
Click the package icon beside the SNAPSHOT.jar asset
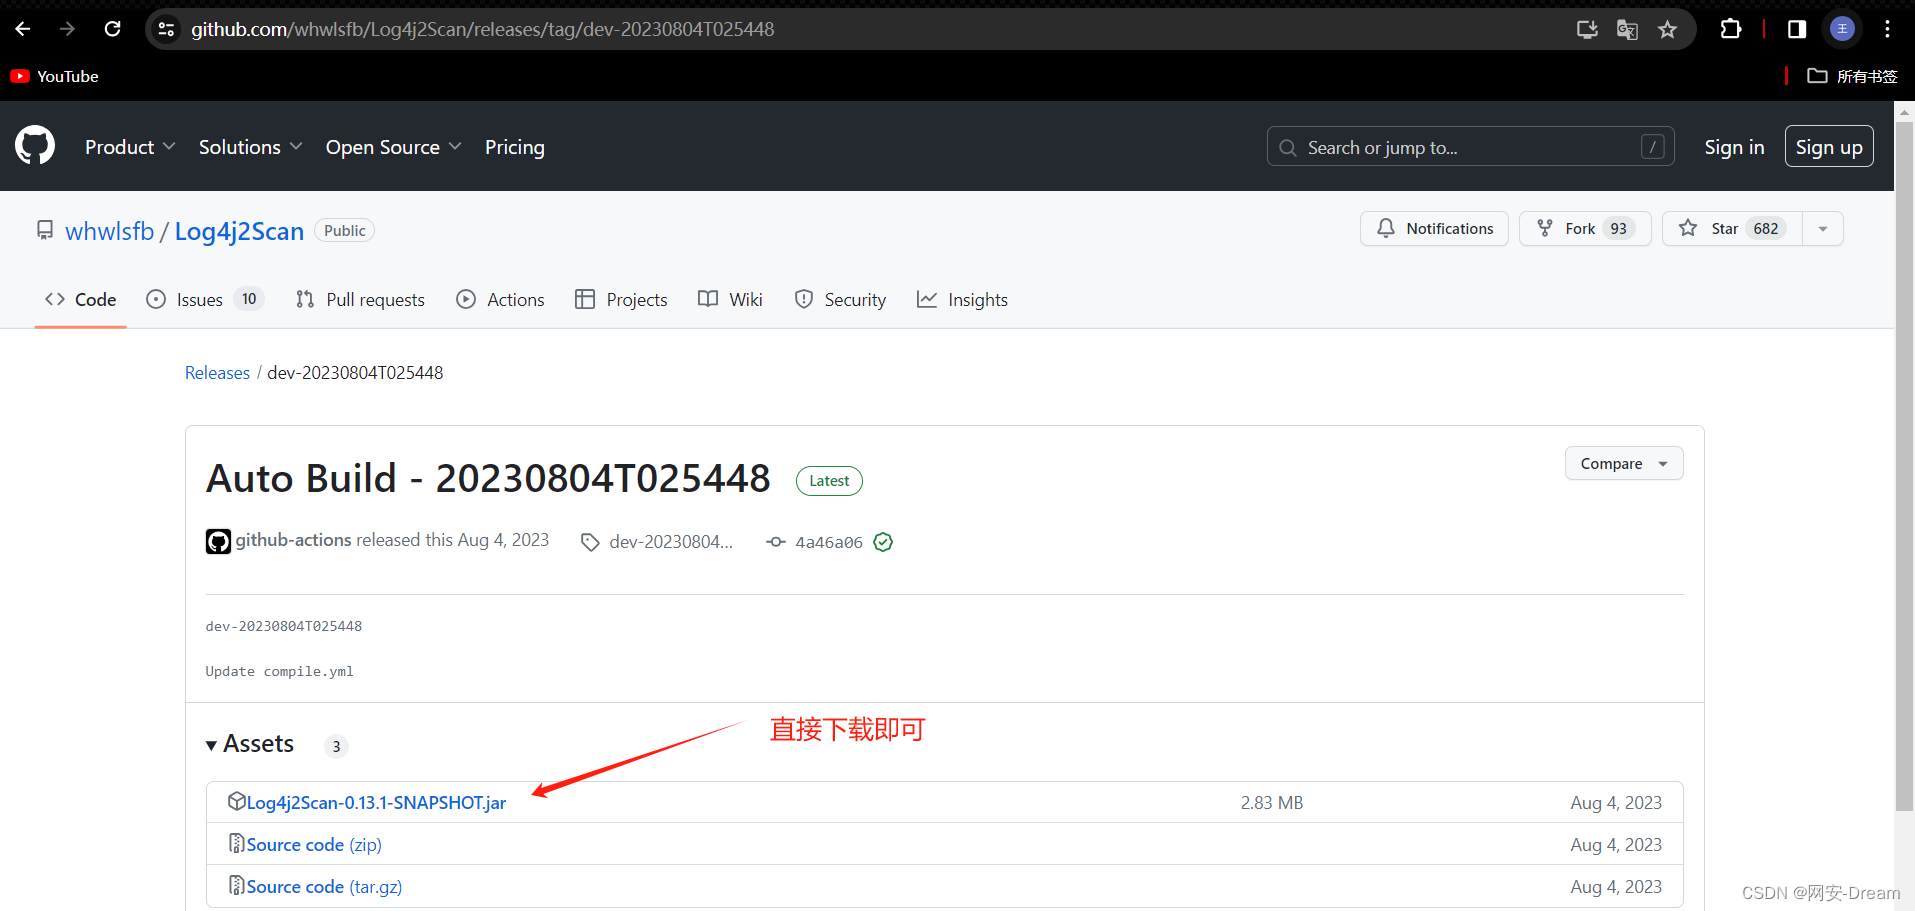click(236, 801)
